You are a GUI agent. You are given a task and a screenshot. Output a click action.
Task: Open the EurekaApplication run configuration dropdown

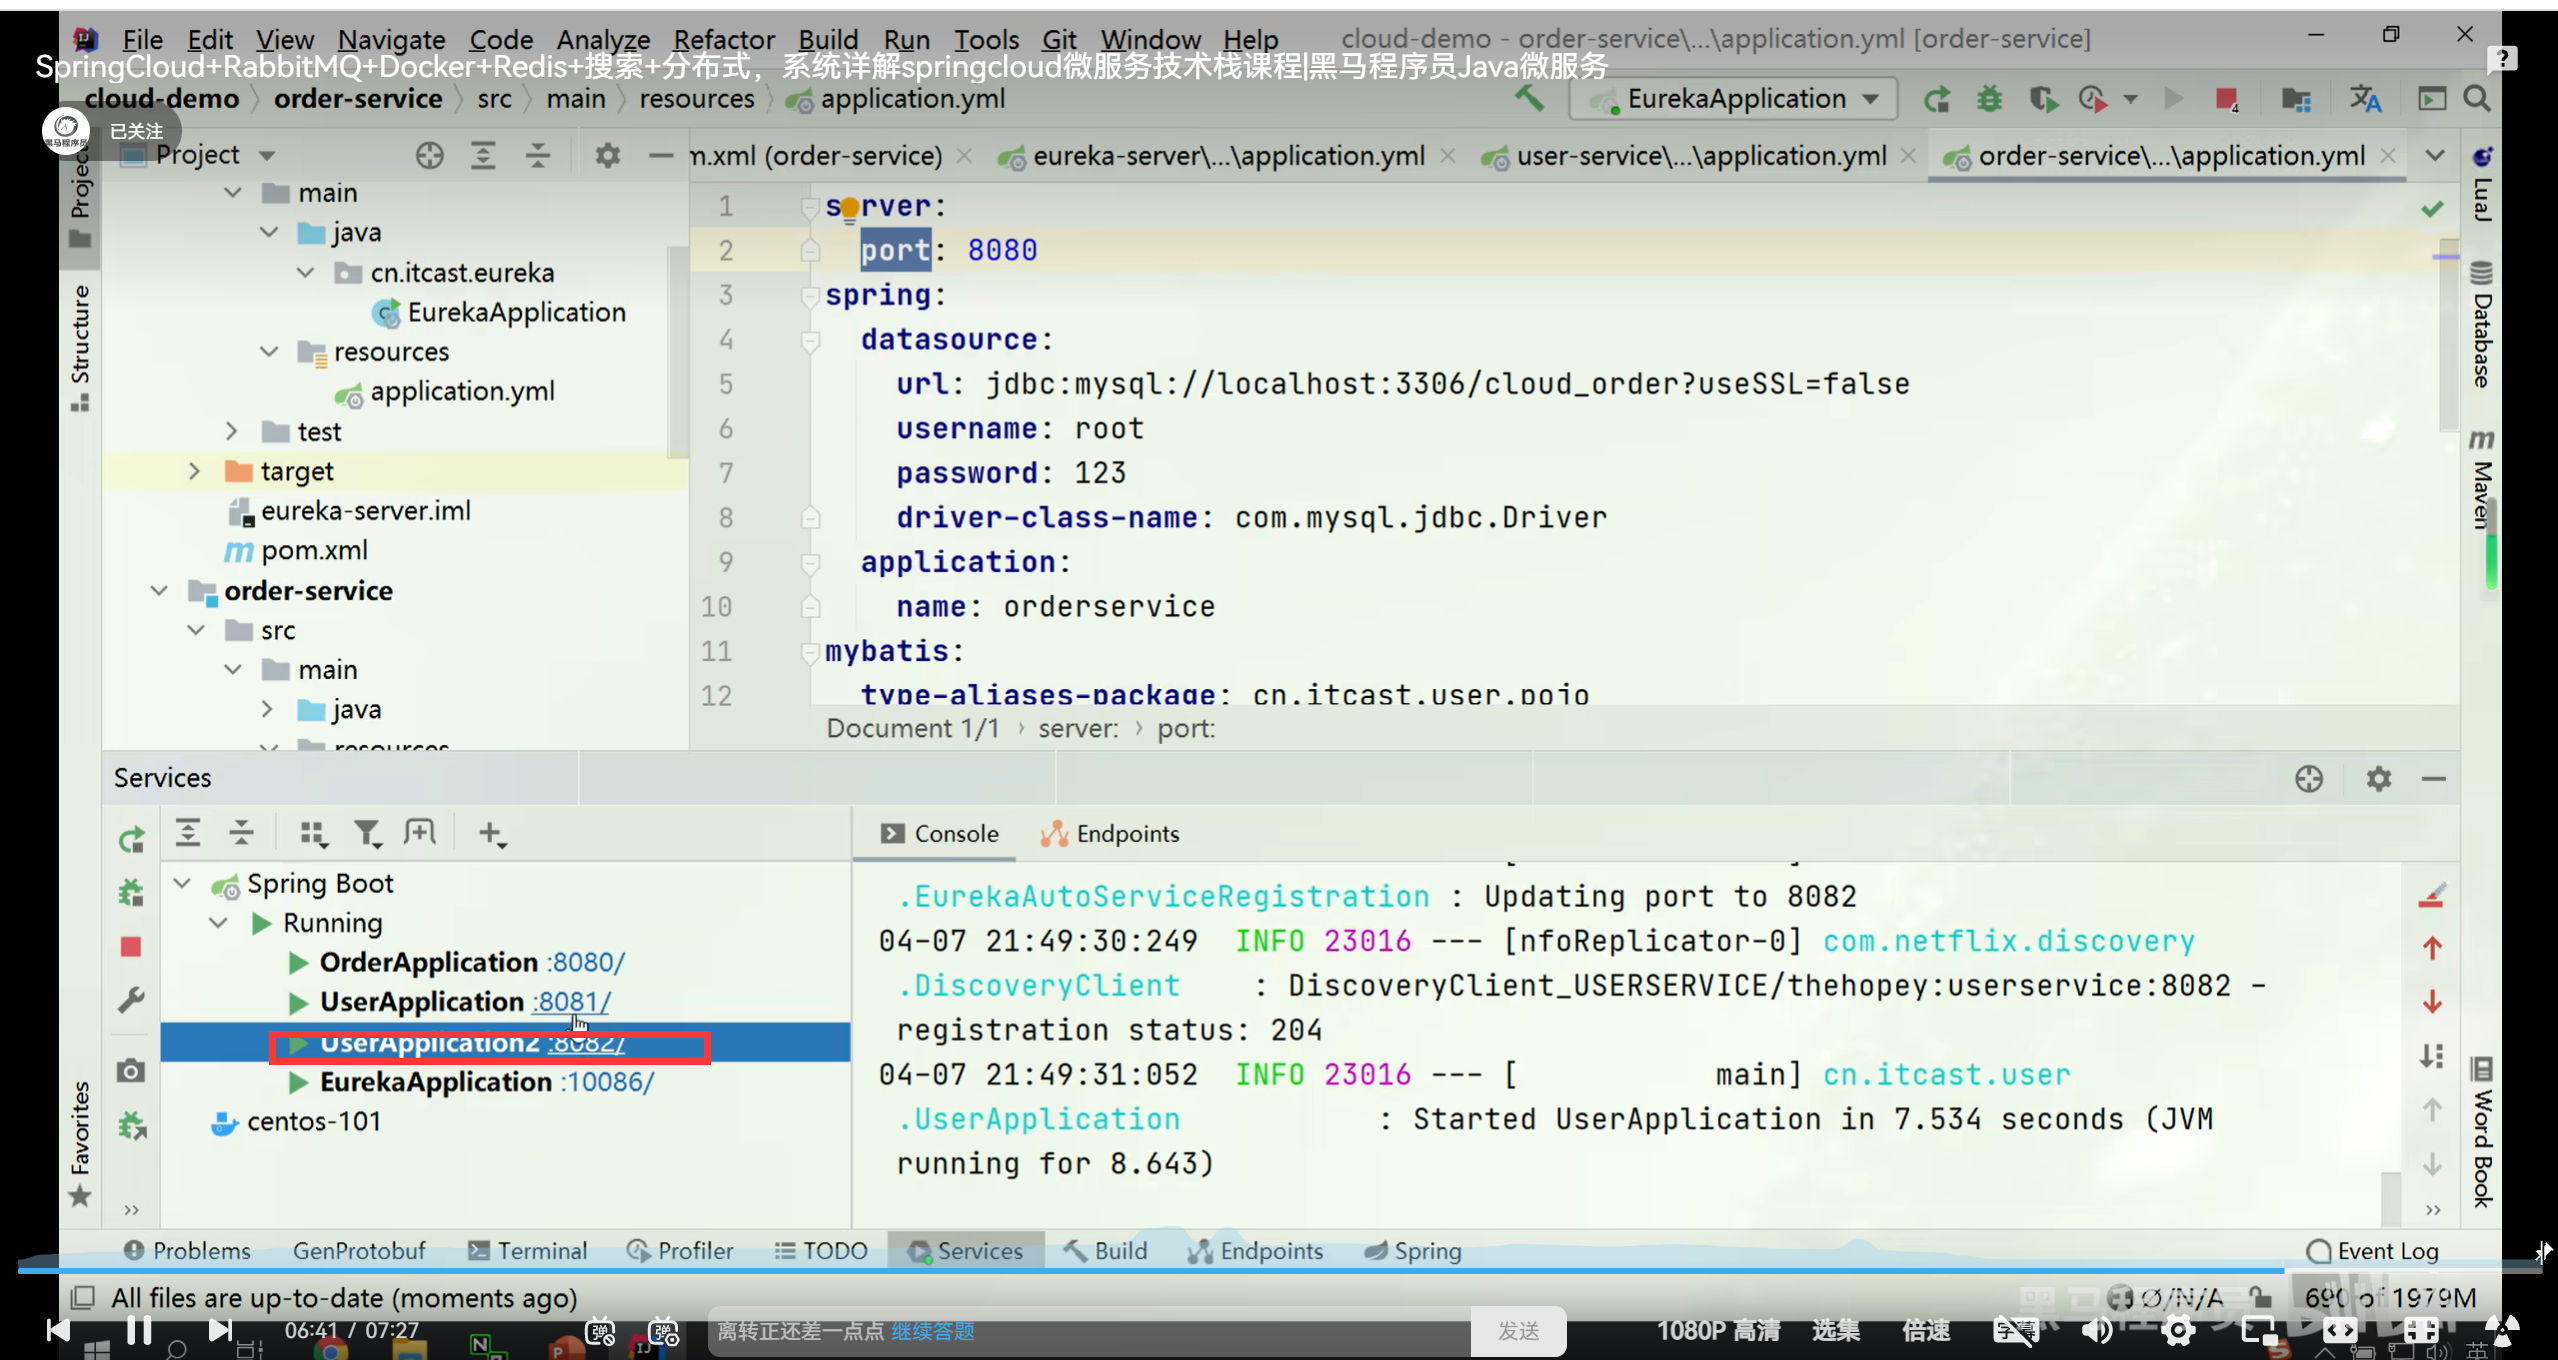click(1736, 99)
